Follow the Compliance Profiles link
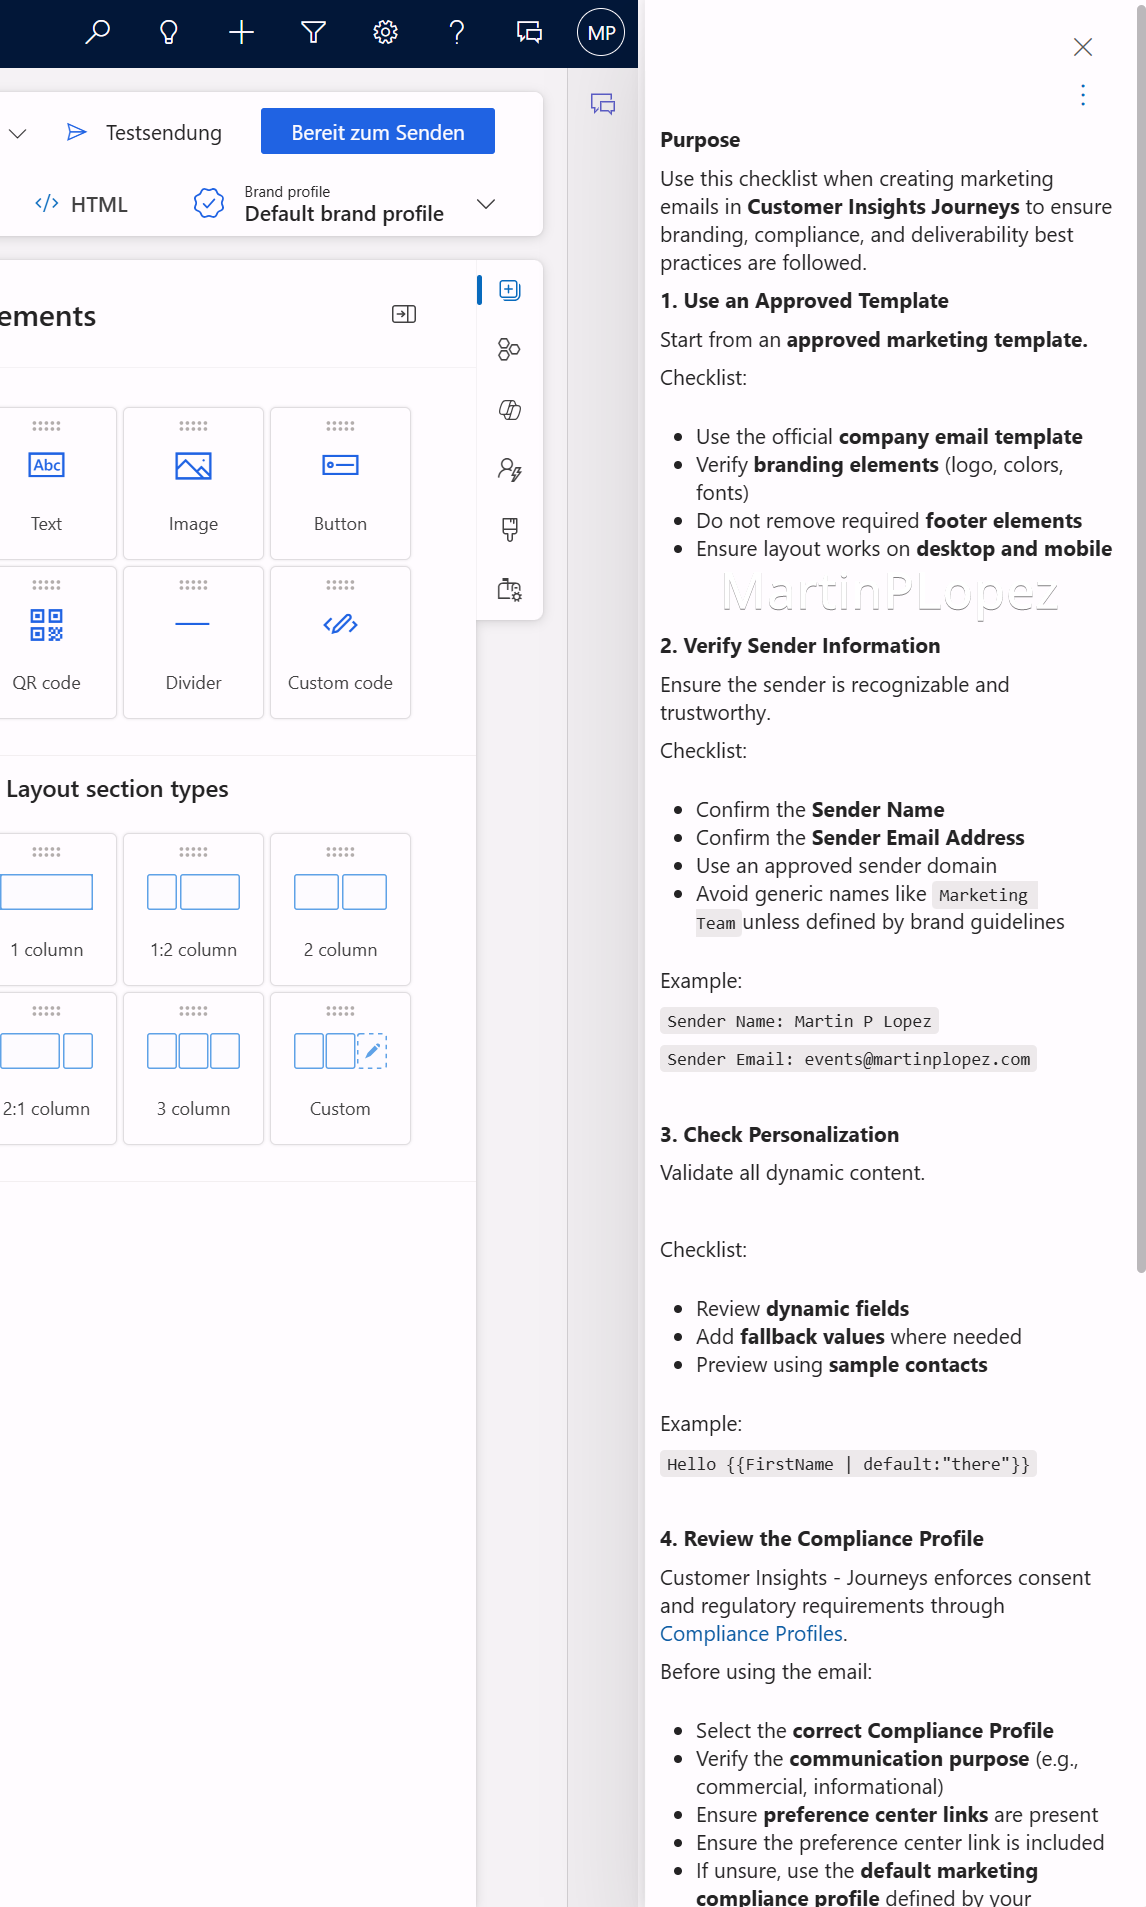The image size is (1146, 1907). (x=751, y=1634)
